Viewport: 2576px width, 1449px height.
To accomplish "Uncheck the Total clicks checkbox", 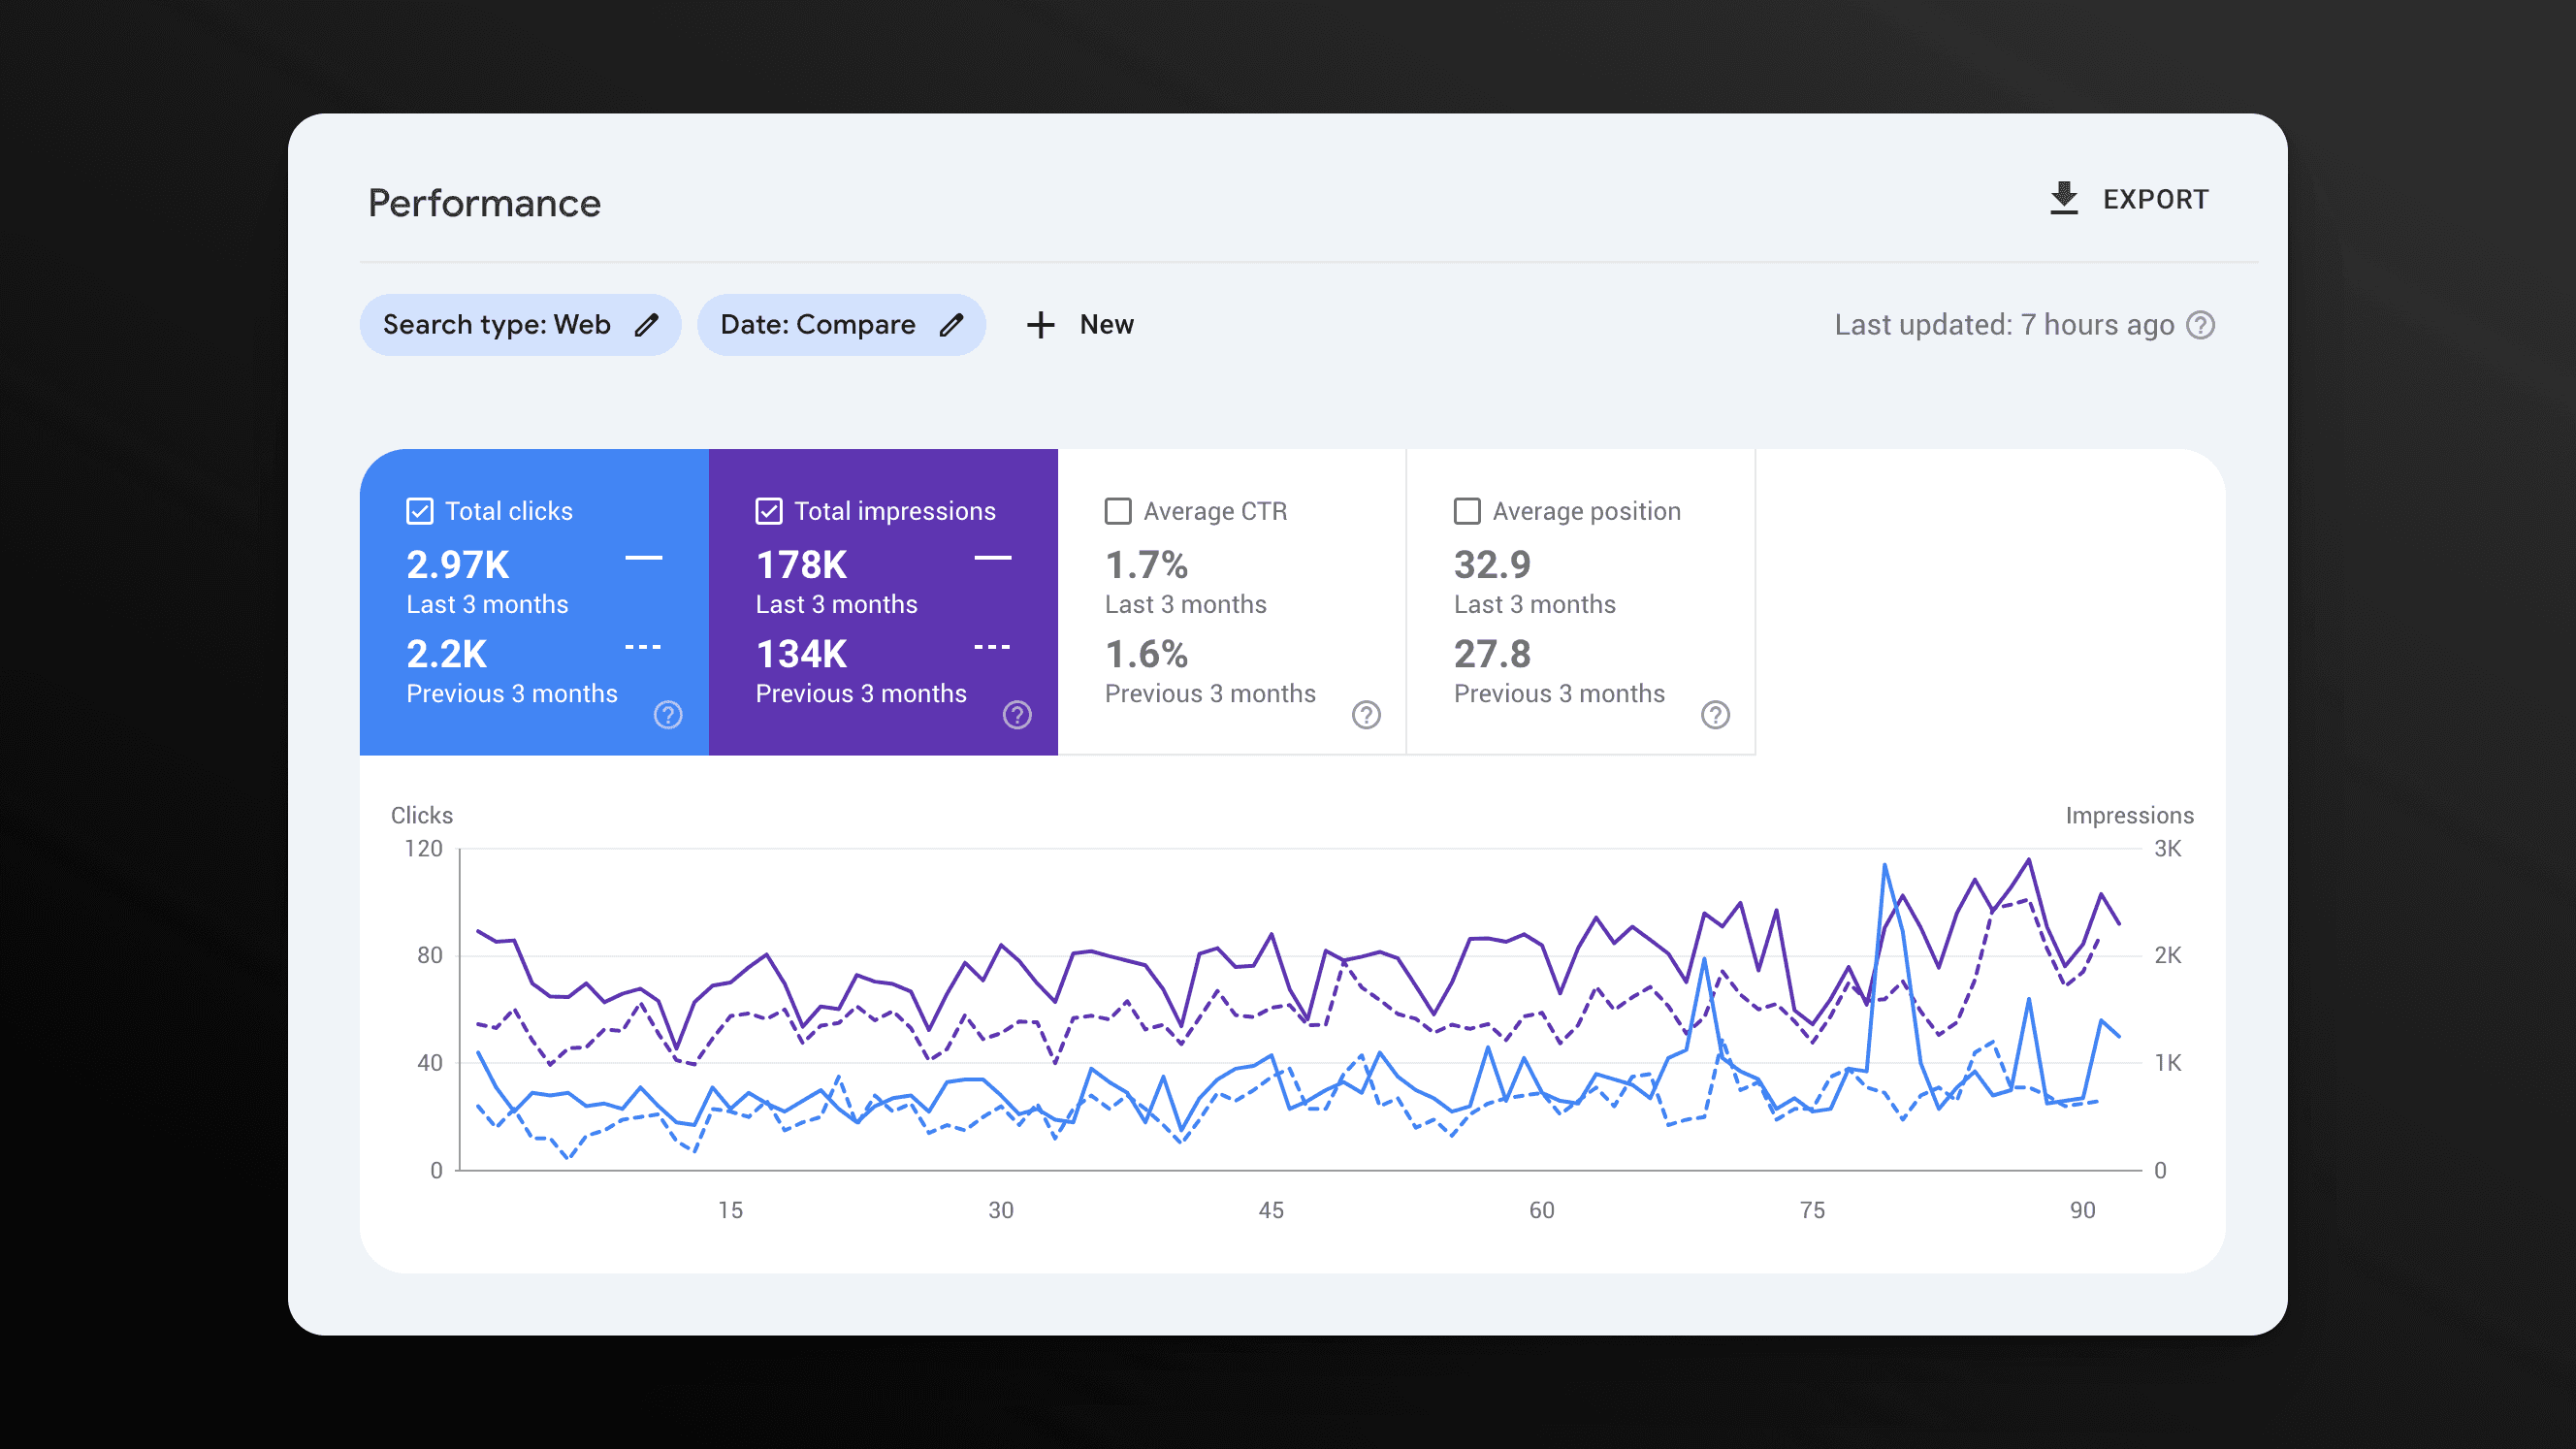I will [419, 510].
